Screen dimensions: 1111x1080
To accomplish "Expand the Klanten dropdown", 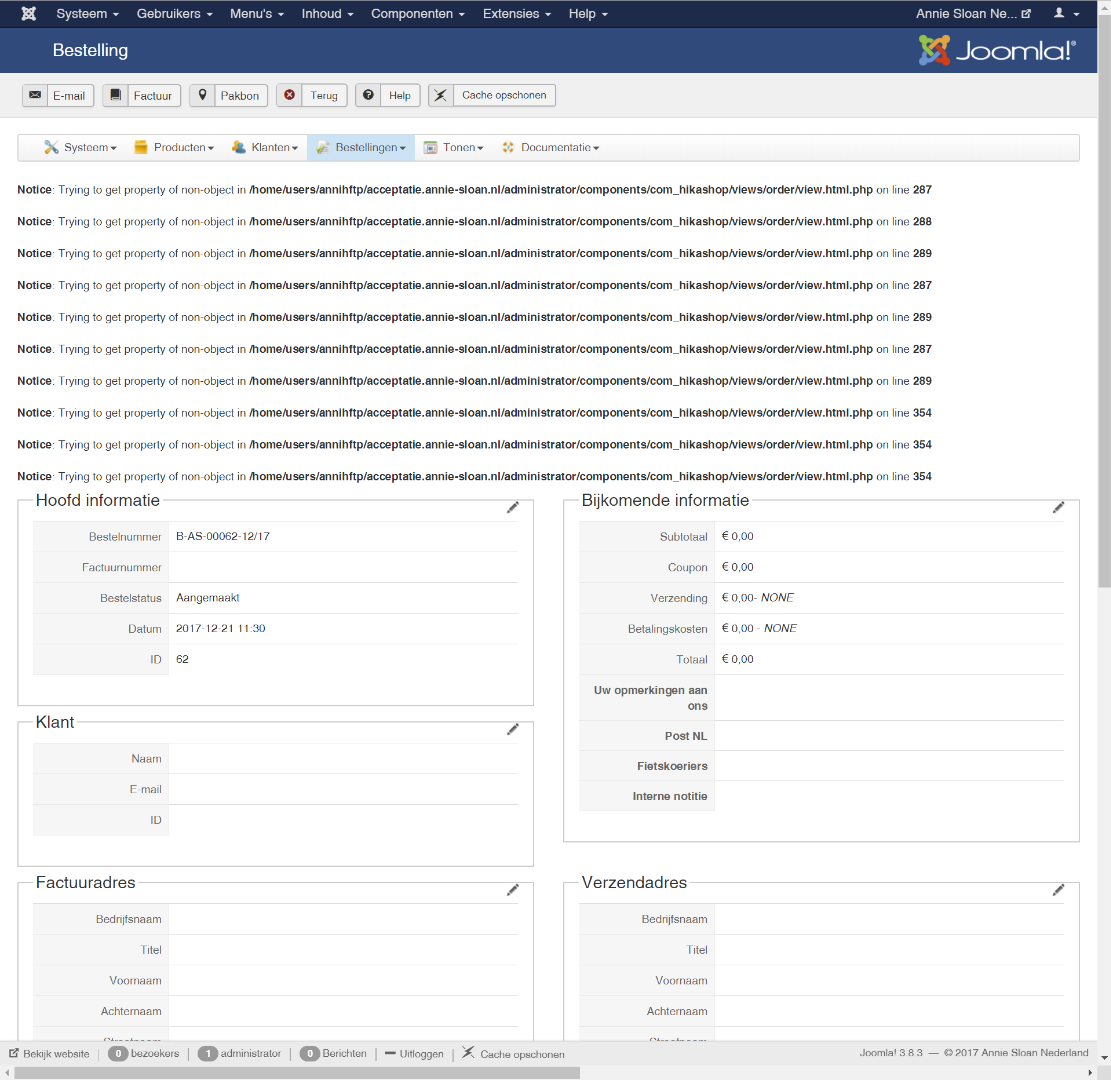I will click(x=265, y=147).
